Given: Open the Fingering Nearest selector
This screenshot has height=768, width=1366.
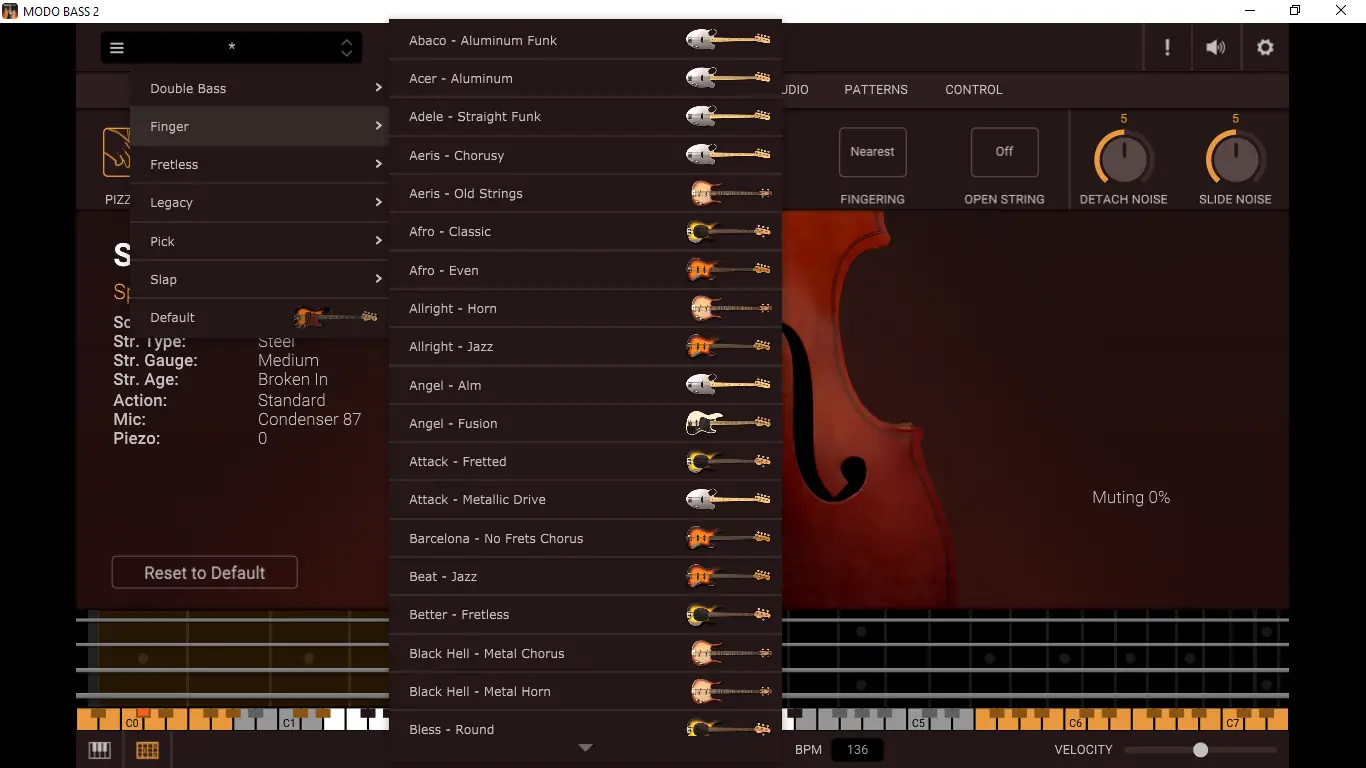Looking at the screenshot, I should click(x=872, y=152).
